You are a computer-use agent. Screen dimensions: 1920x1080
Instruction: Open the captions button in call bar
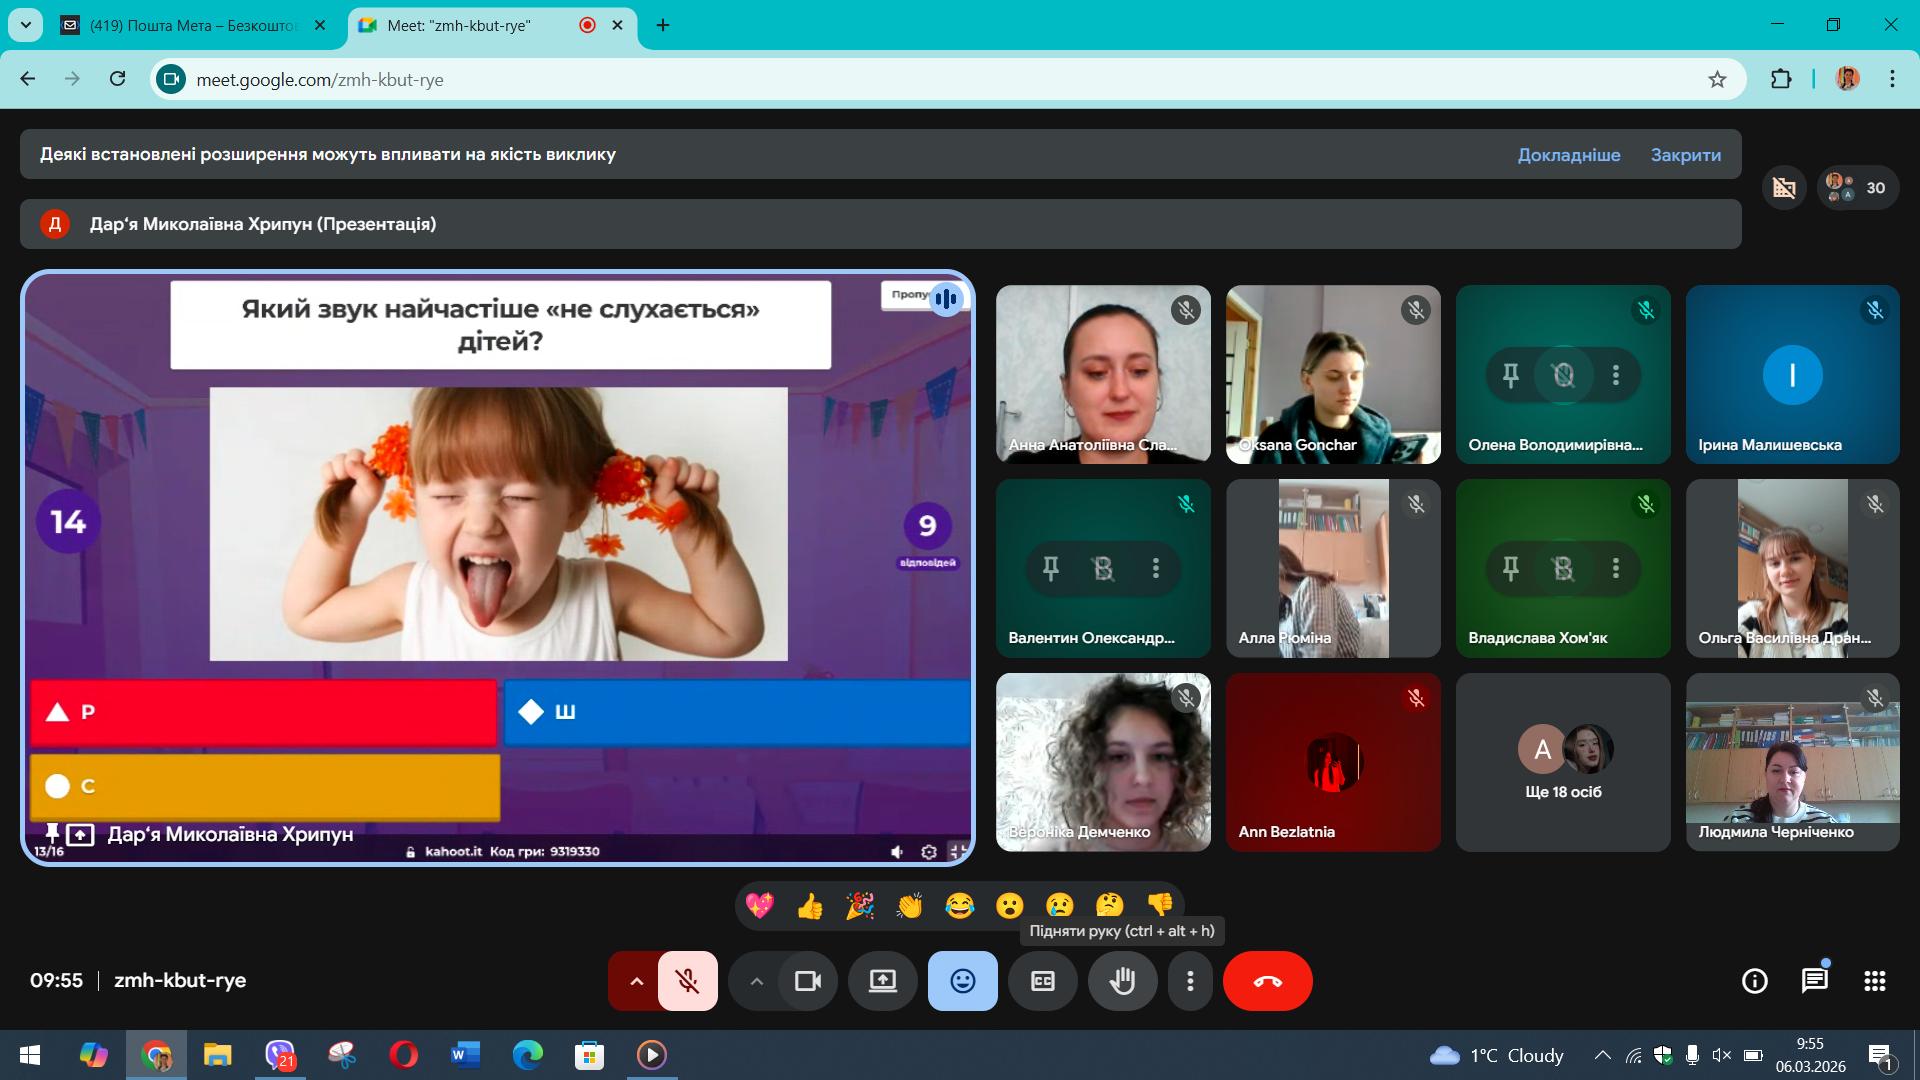click(x=1042, y=981)
